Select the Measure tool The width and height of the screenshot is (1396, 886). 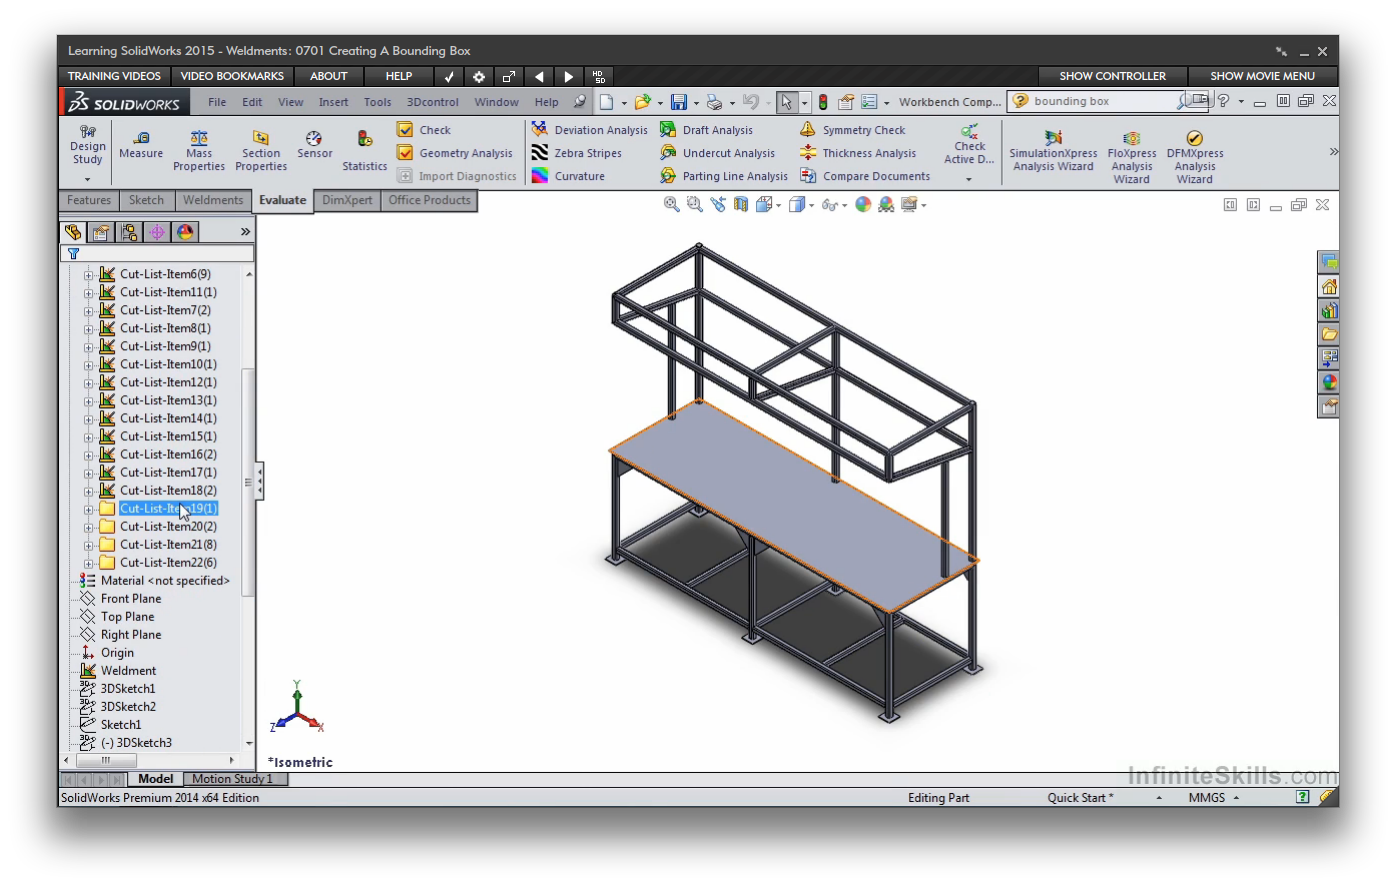[x=141, y=144]
